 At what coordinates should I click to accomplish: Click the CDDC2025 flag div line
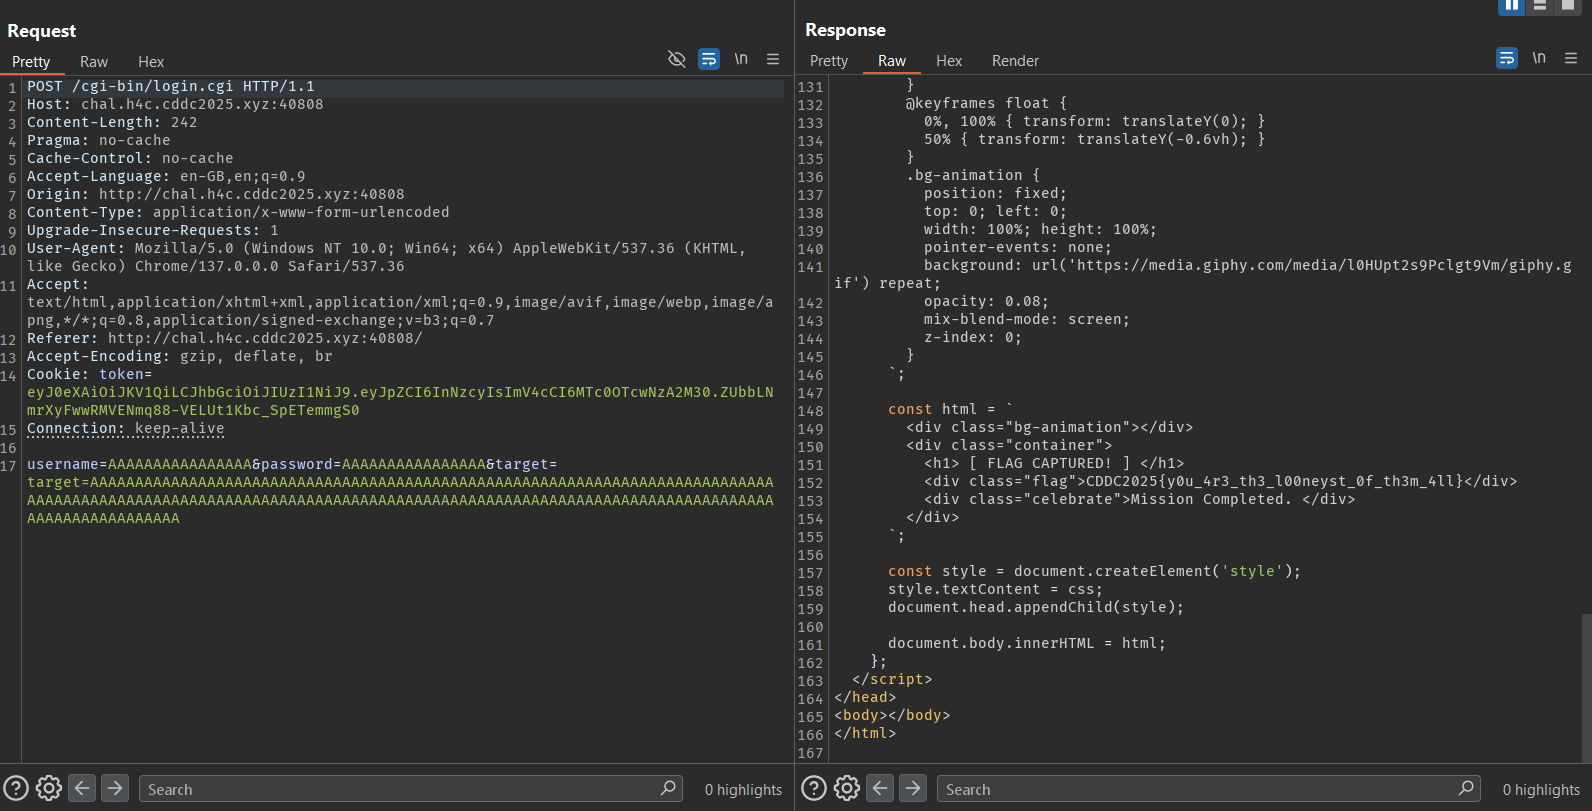click(1220, 481)
